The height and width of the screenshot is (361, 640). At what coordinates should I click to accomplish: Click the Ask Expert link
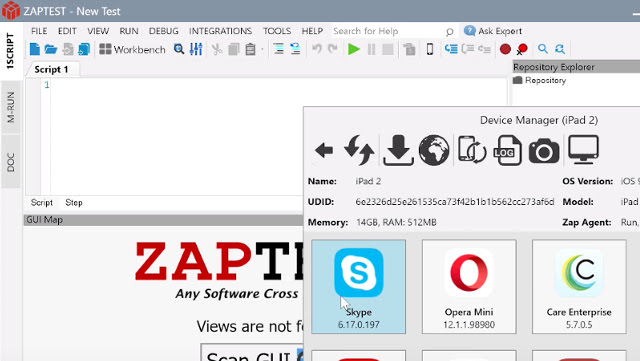tap(493, 31)
